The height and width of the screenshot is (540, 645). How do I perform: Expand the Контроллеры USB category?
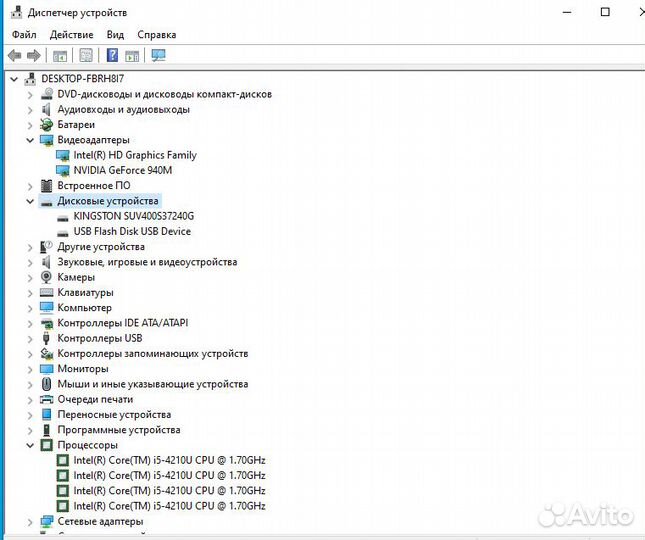pyautogui.click(x=30, y=338)
